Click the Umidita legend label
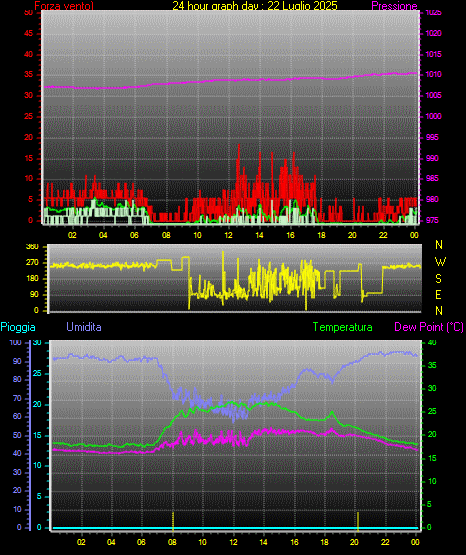The height and width of the screenshot is (555, 466). click(x=84, y=327)
